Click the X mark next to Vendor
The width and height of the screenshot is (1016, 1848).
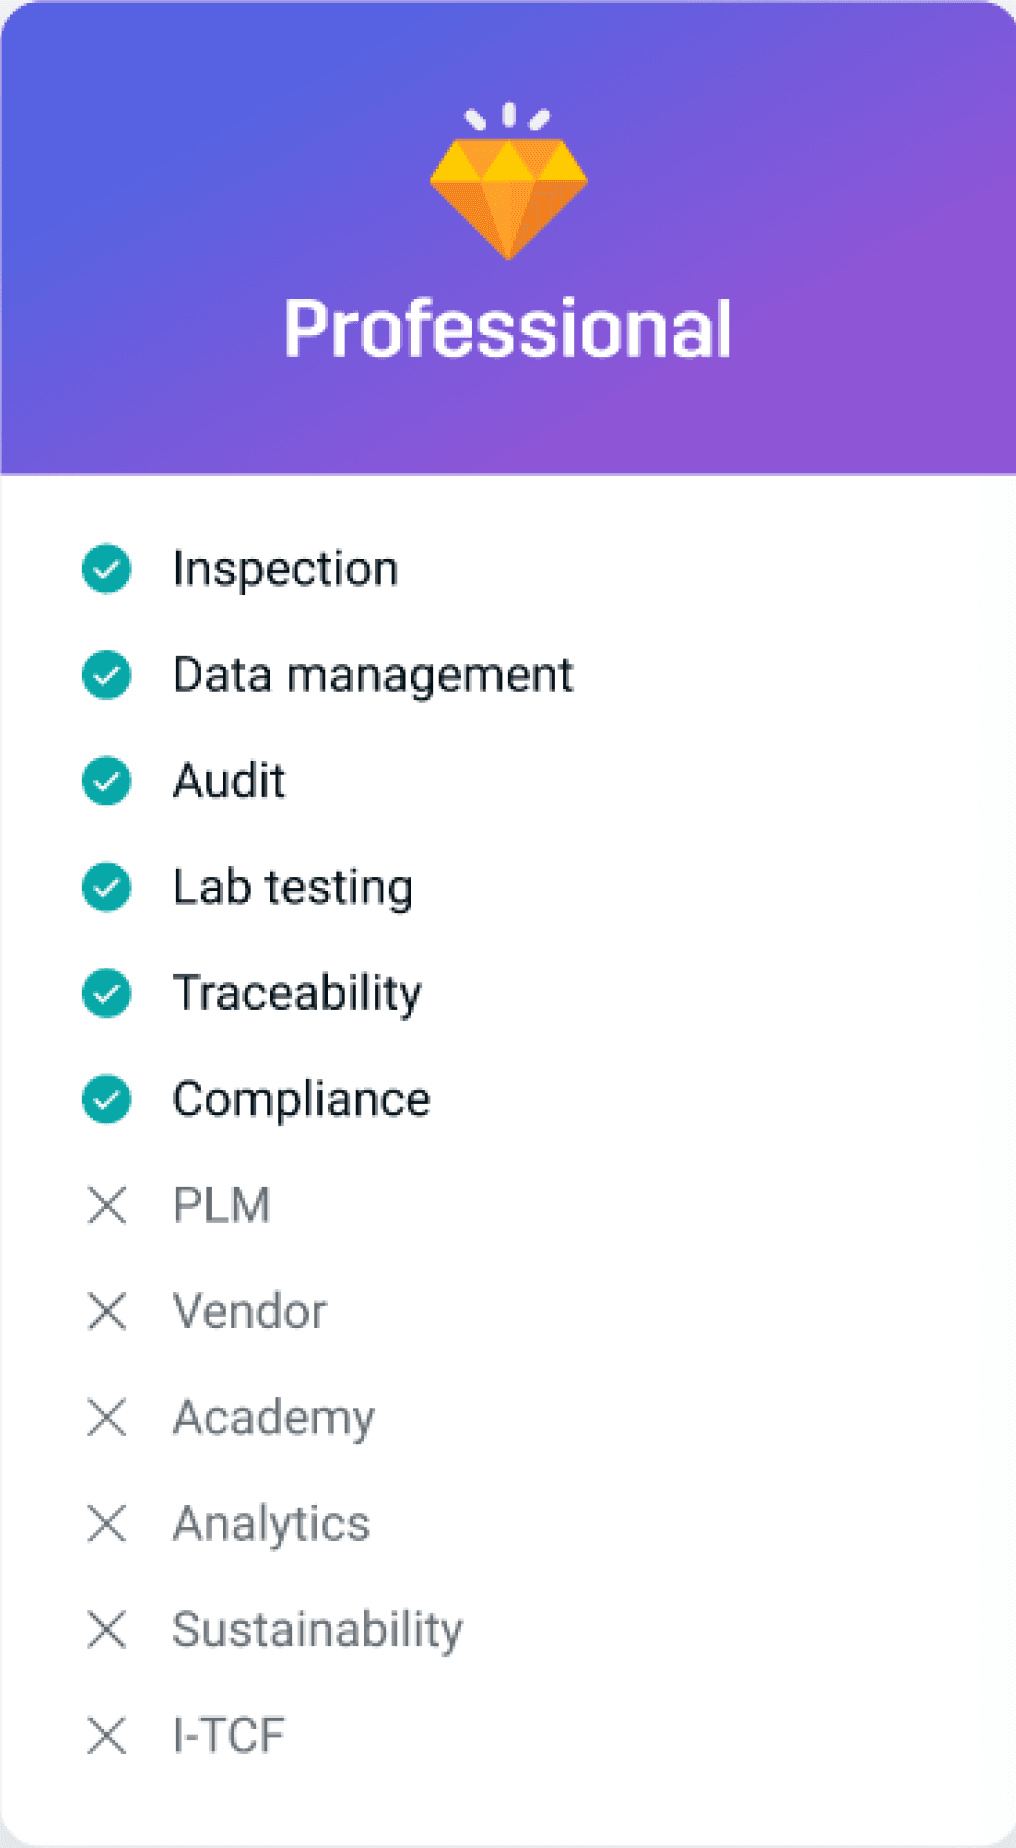pos(106,1311)
